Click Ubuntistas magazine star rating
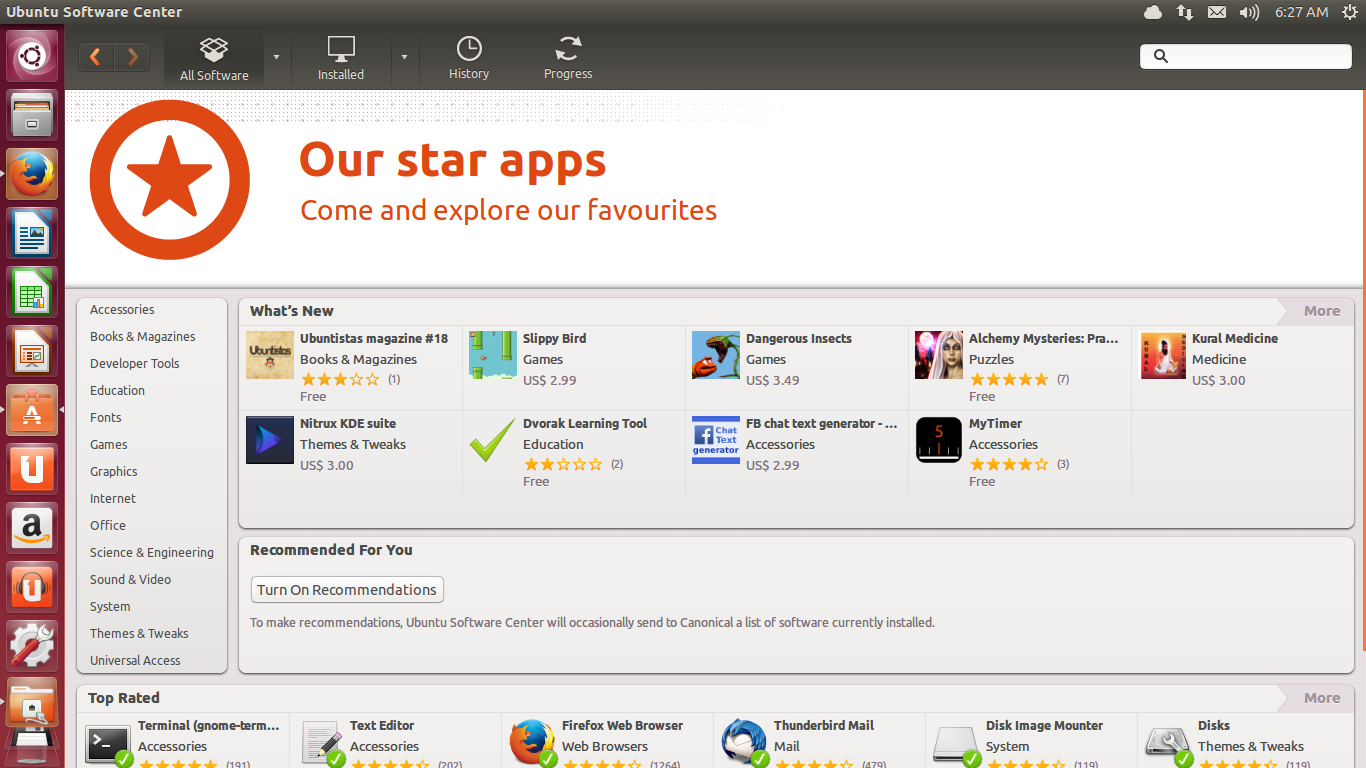This screenshot has width=1366, height=768. coord(340,380)
